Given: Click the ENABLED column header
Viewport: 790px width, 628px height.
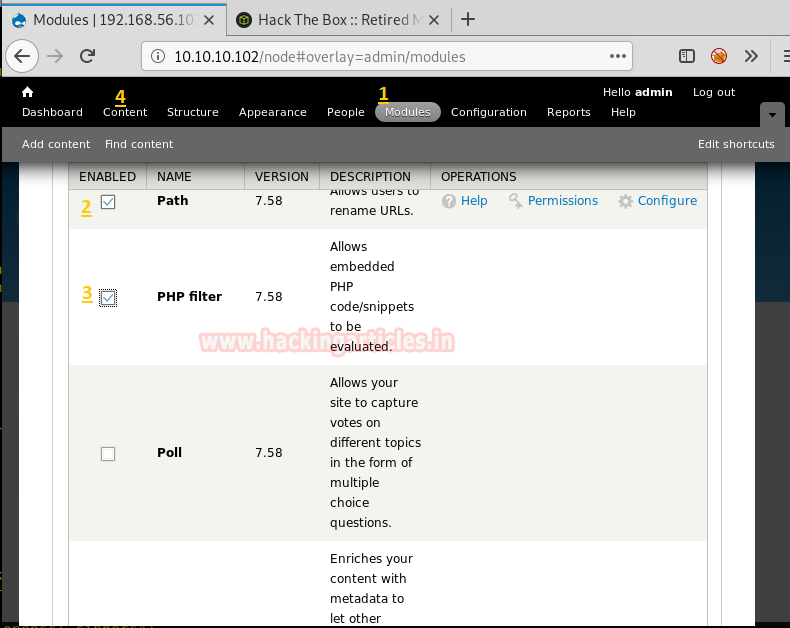Looking at the screenshot, I should [x=107, y=177].
